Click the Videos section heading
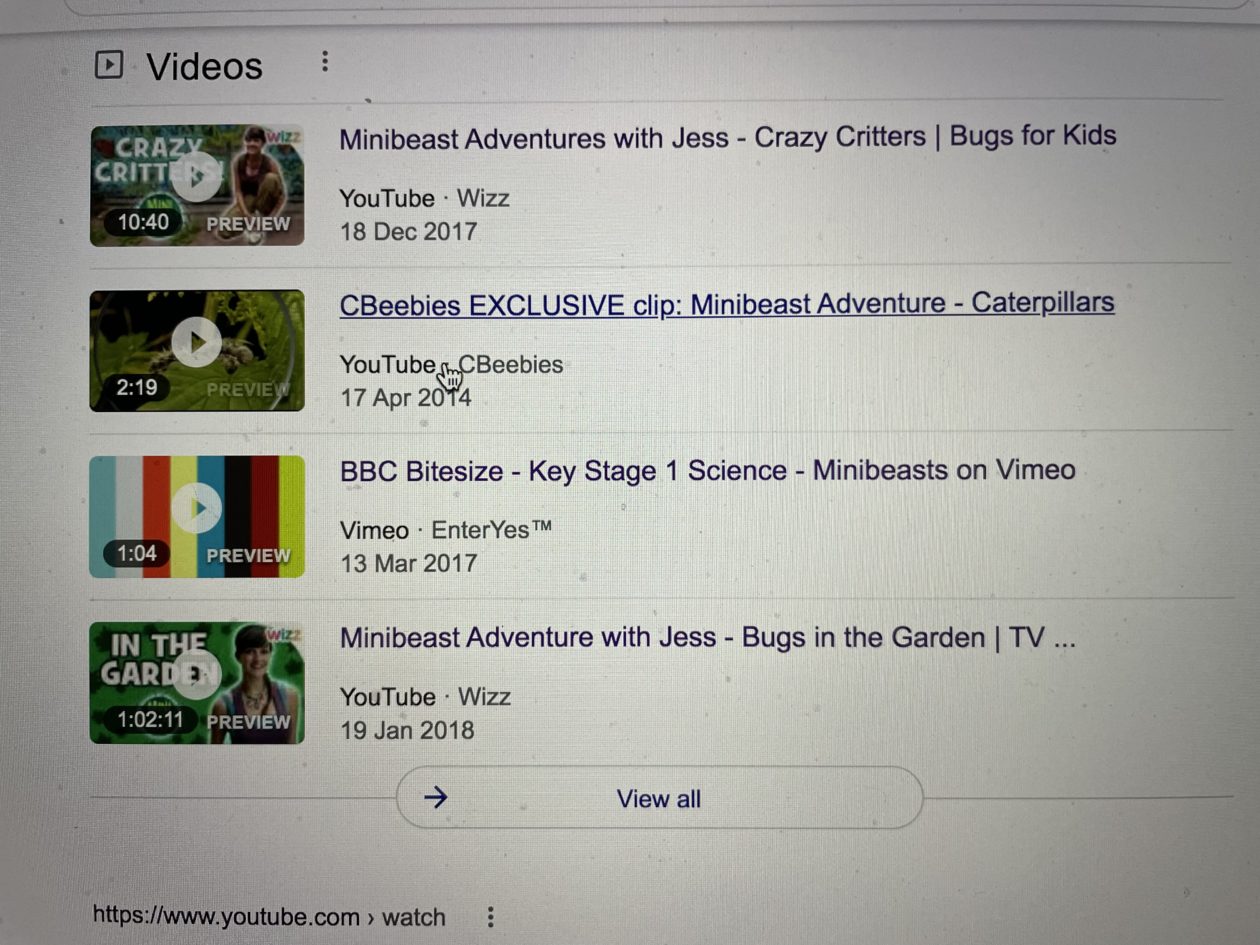This screenshot has width=1260, height=945. [204, 67]
